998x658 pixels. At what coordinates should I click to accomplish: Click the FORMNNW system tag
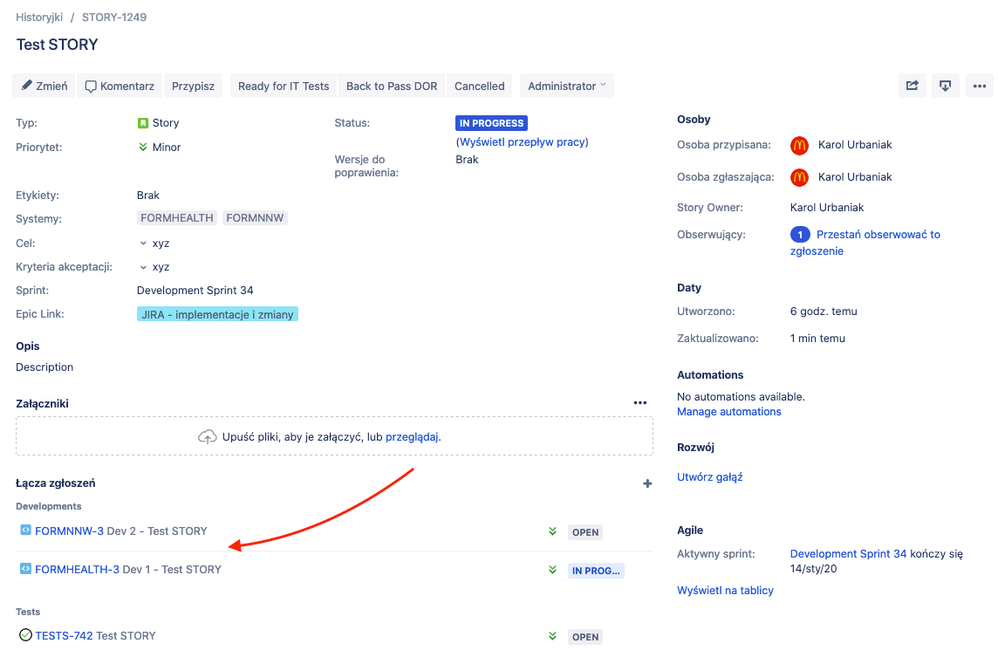click(x=255, y=218)
